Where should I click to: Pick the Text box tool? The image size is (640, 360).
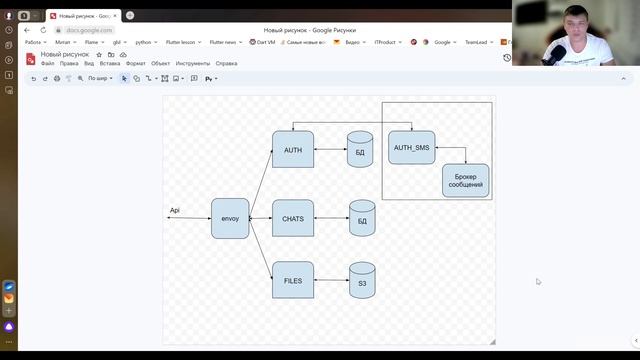164,78
